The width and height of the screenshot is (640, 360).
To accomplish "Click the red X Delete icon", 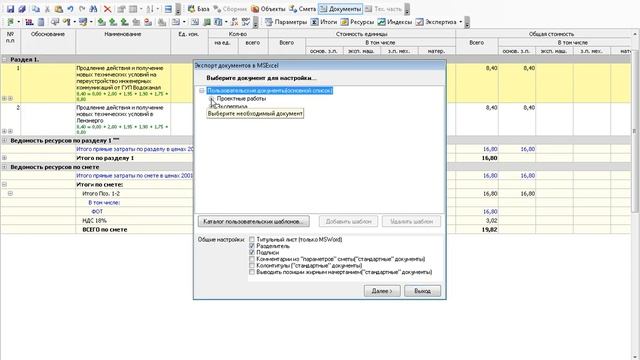I will [107, 9].
